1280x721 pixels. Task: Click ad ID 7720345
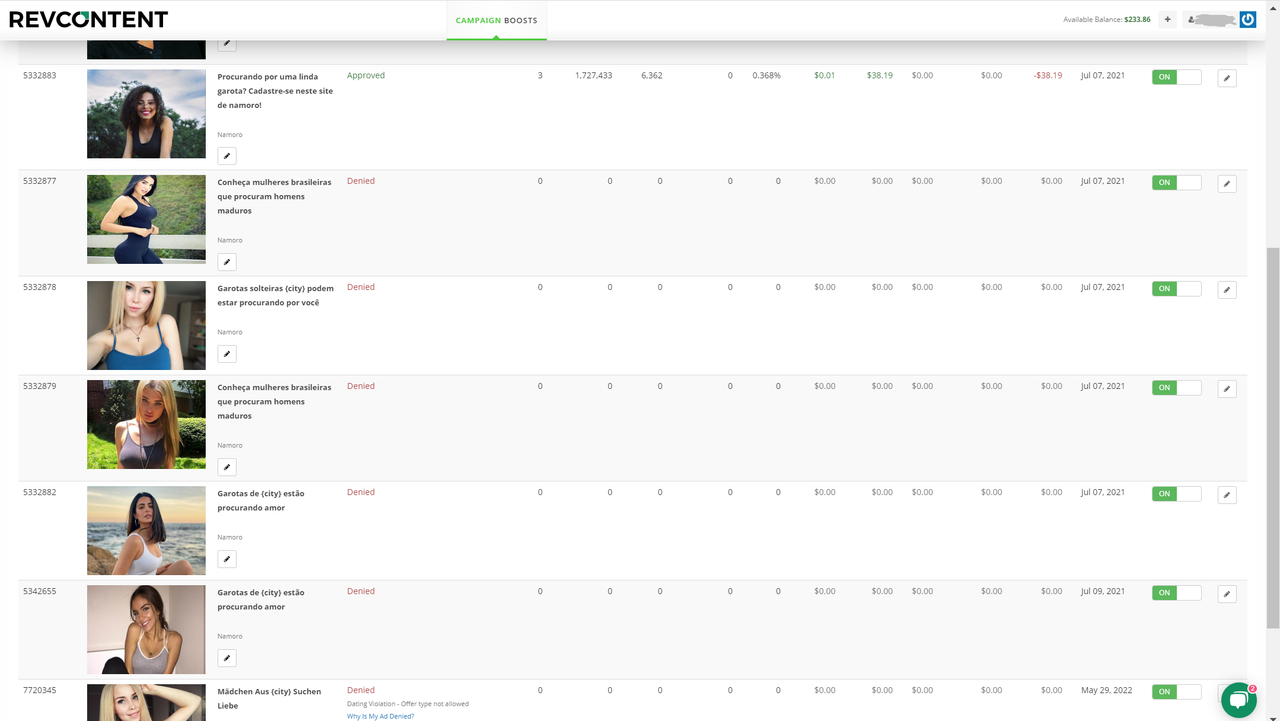[x=40, y=691]
